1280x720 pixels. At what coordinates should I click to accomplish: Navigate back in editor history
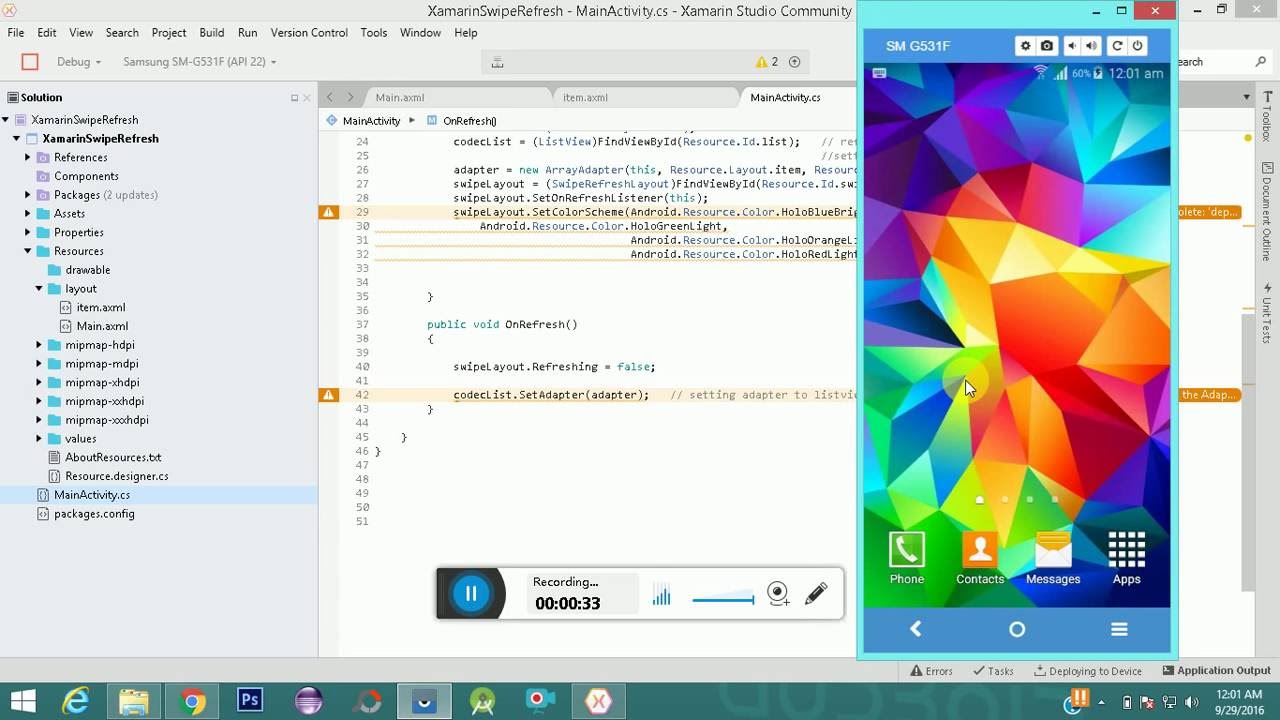[x=330, y=98]
